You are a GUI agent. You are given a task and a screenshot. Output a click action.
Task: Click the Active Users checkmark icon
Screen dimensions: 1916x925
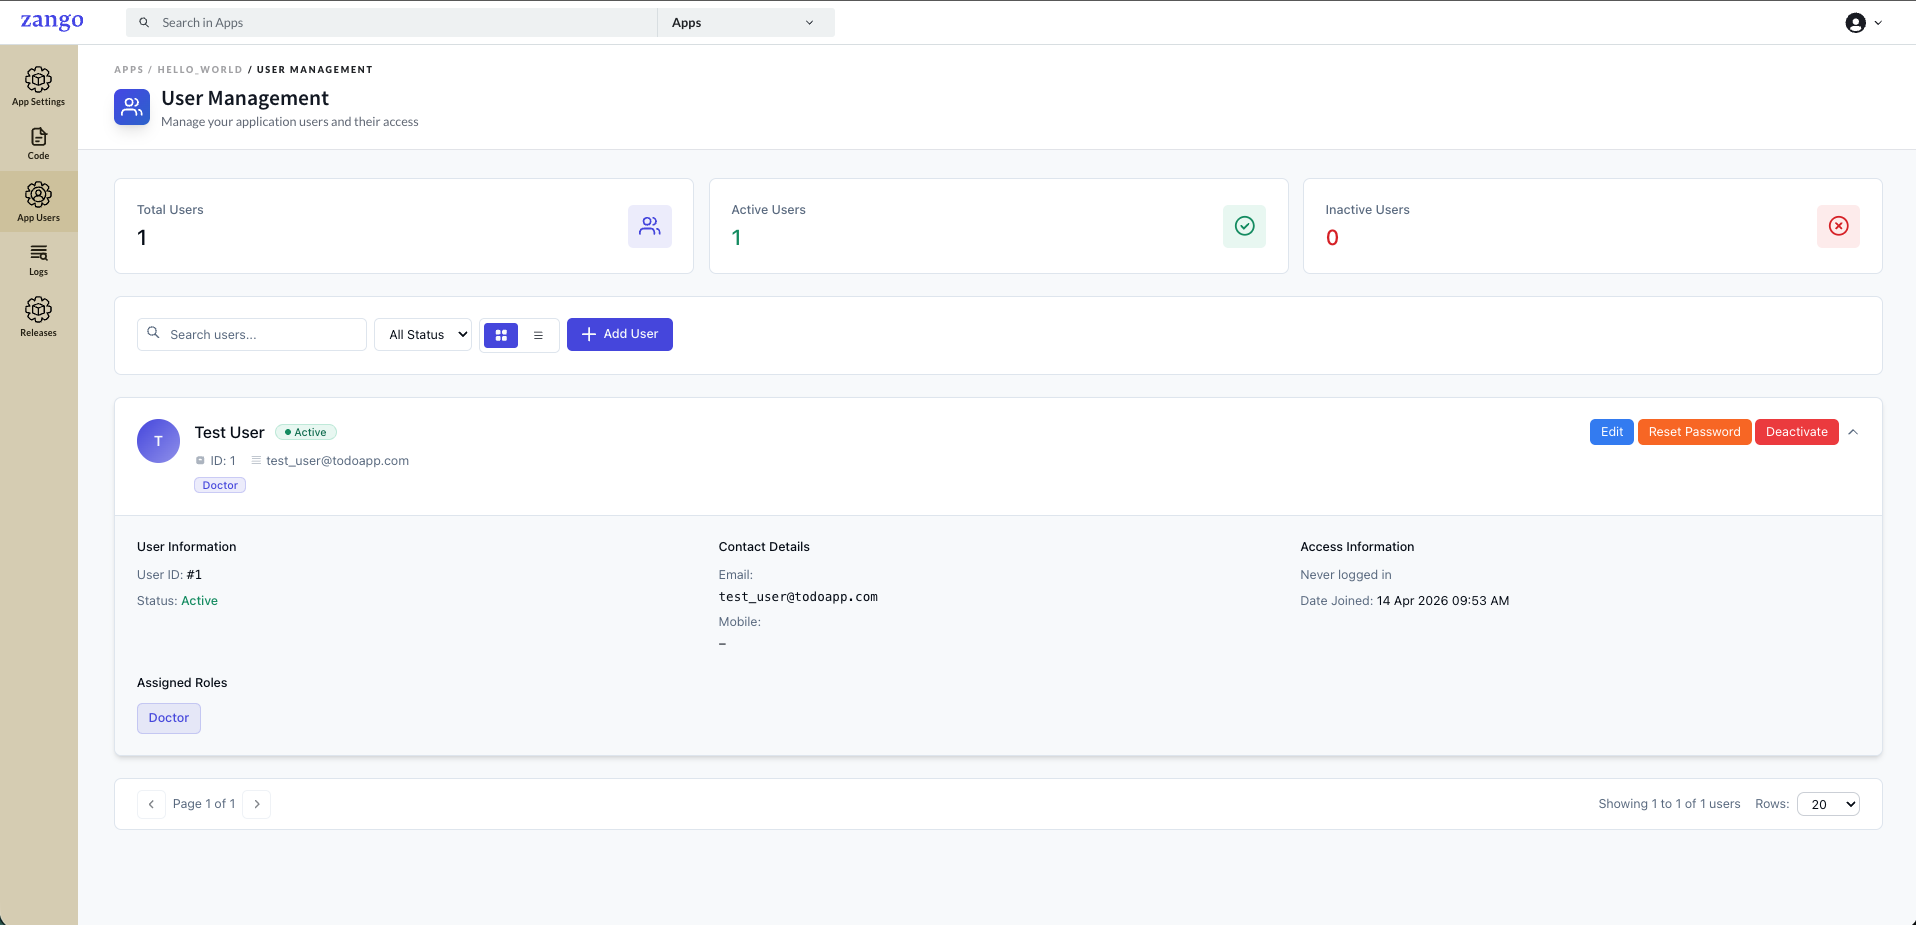tap(1244, 226)
